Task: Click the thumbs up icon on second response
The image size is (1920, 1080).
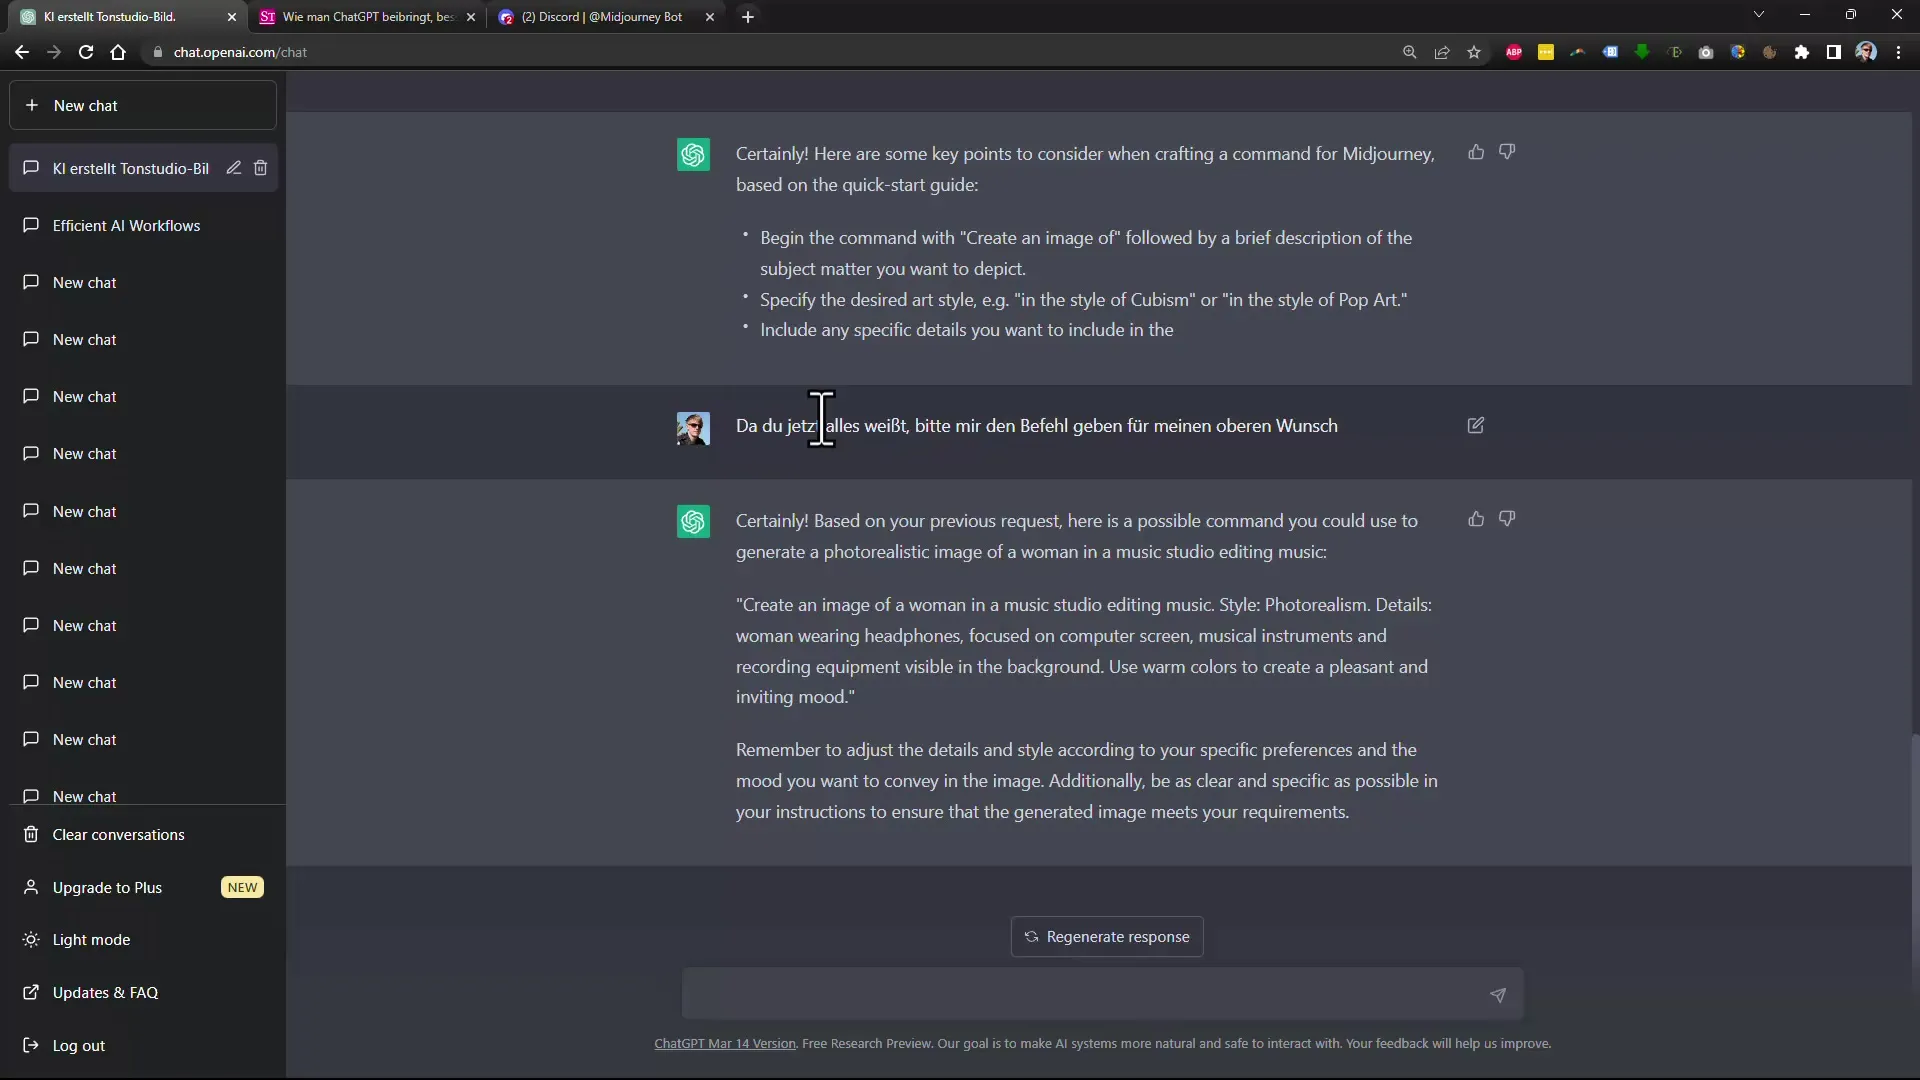Action: (1476, 518)
